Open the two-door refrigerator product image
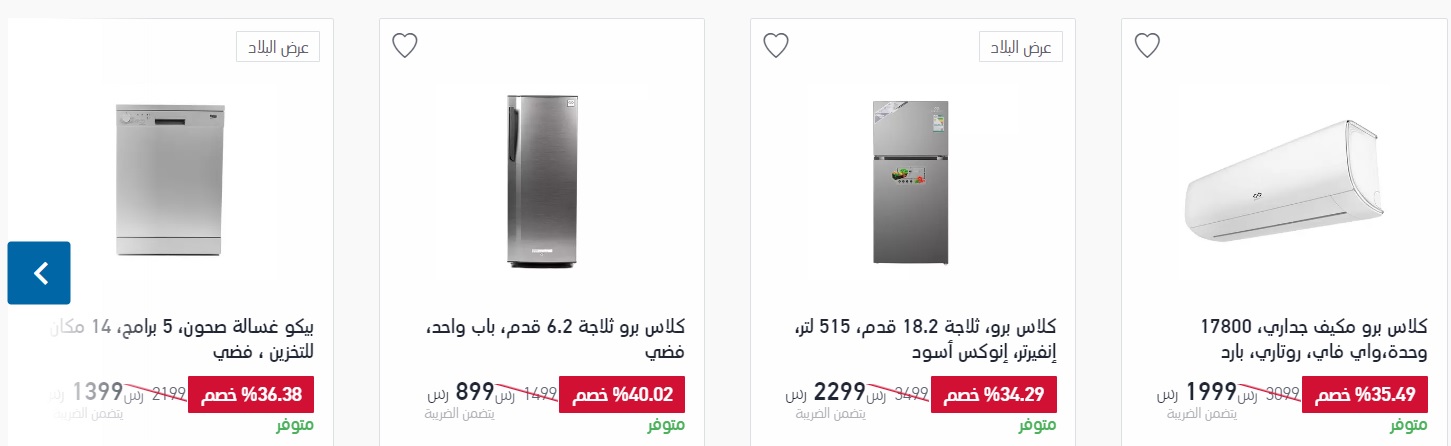This screenshot has width=1451, height=446. pos(910,182)
